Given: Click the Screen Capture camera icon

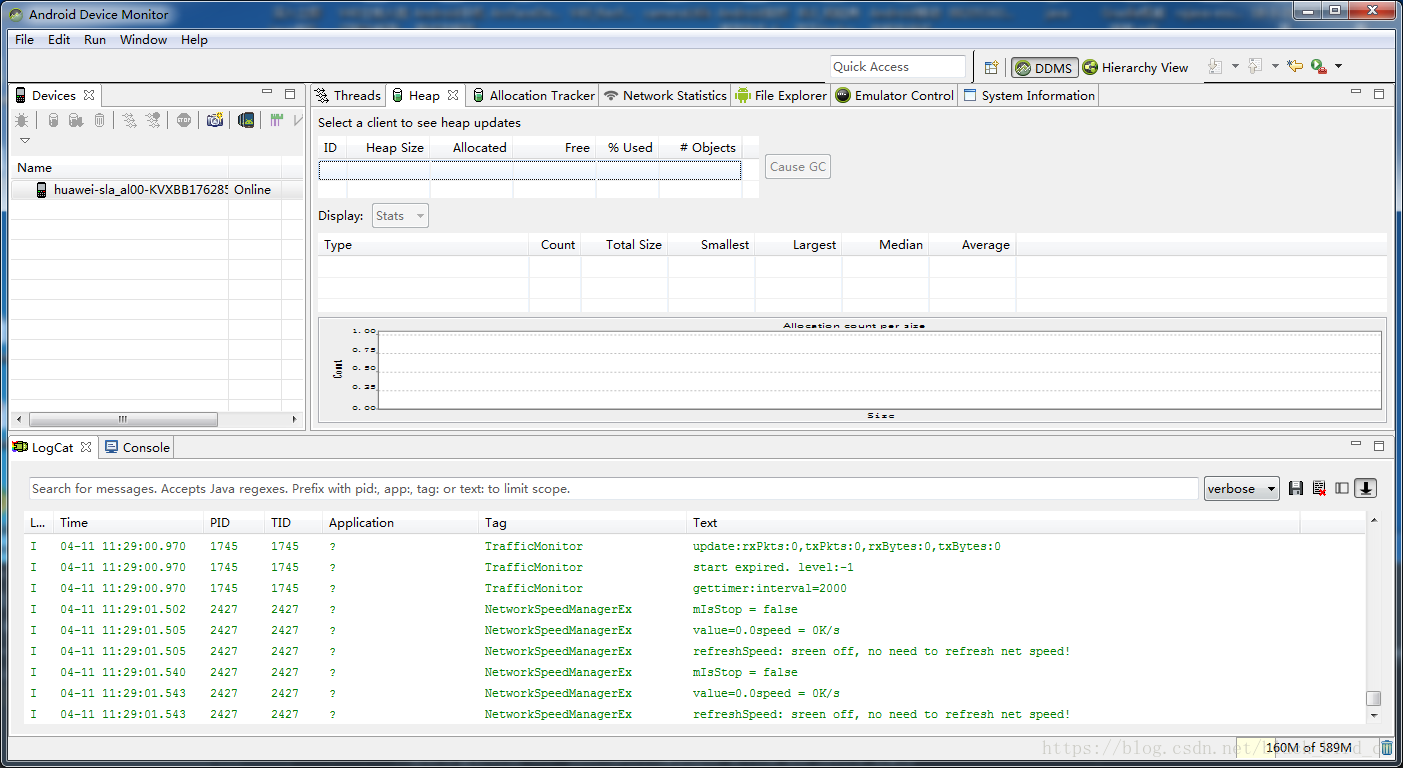Looking at the screenshot, I should pyautogui.click(x=214, y=120).
